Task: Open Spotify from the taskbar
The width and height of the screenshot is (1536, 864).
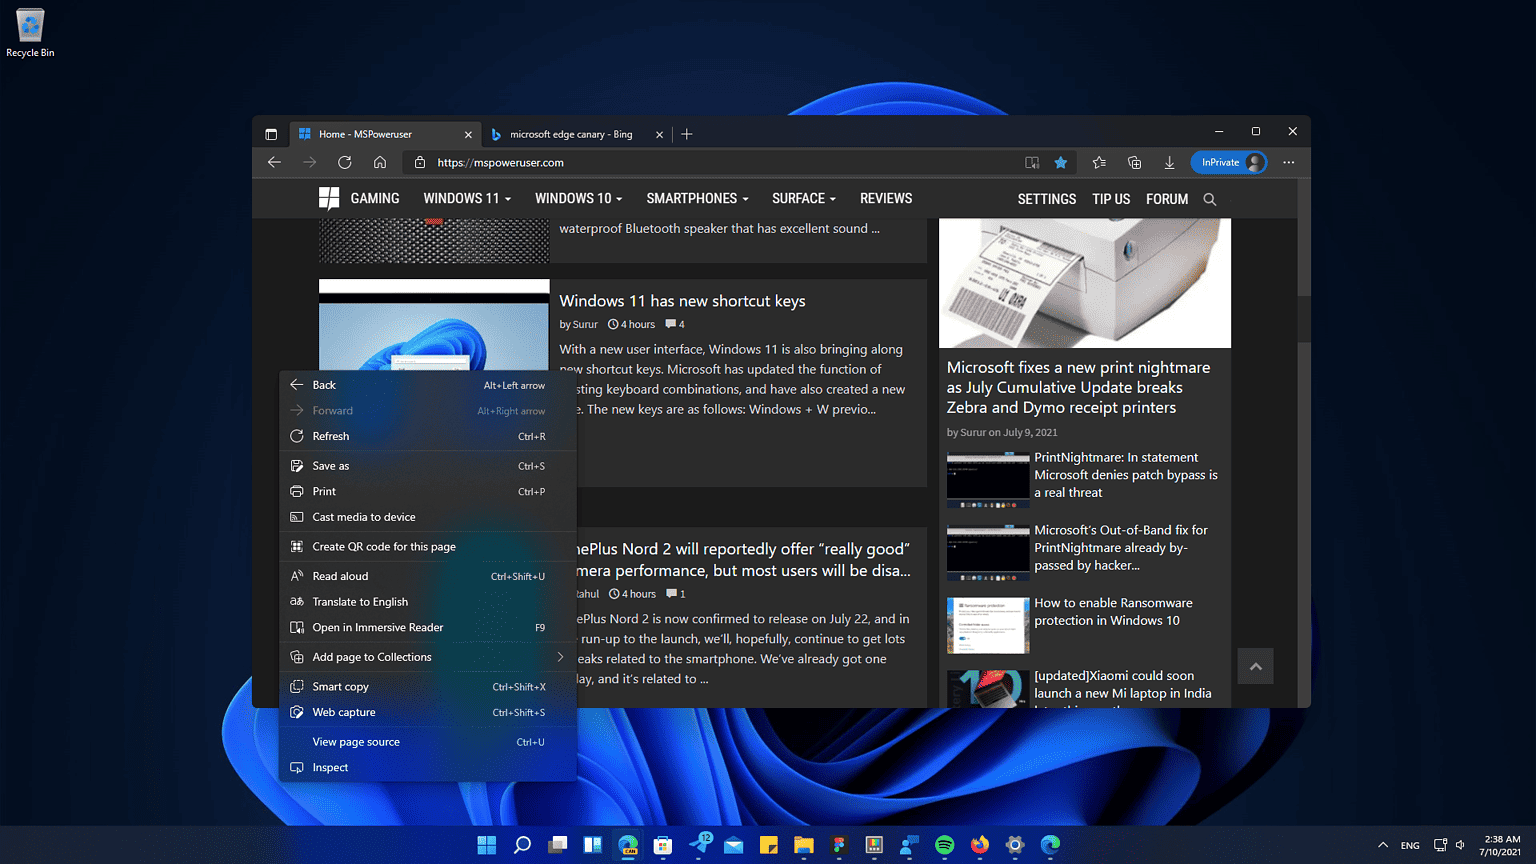Action: pyautogui.click(x=945, y=845)
